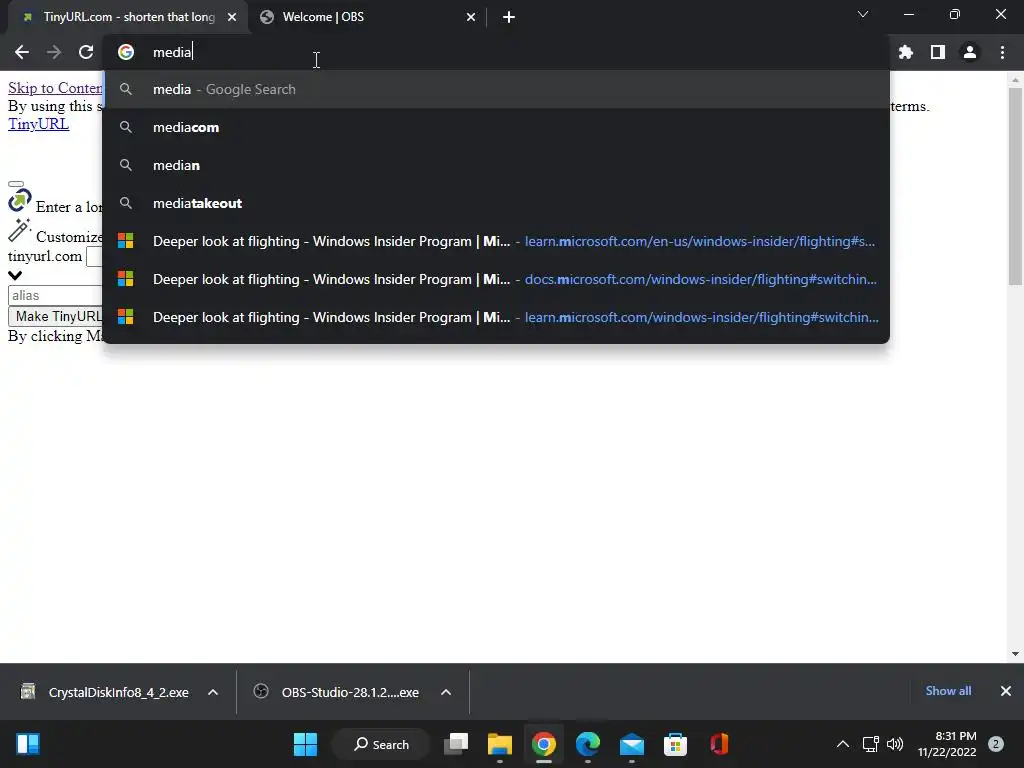Click the Skip to Content link
Viewport: 1024px width, 768px height.
[x=55, y=88]
